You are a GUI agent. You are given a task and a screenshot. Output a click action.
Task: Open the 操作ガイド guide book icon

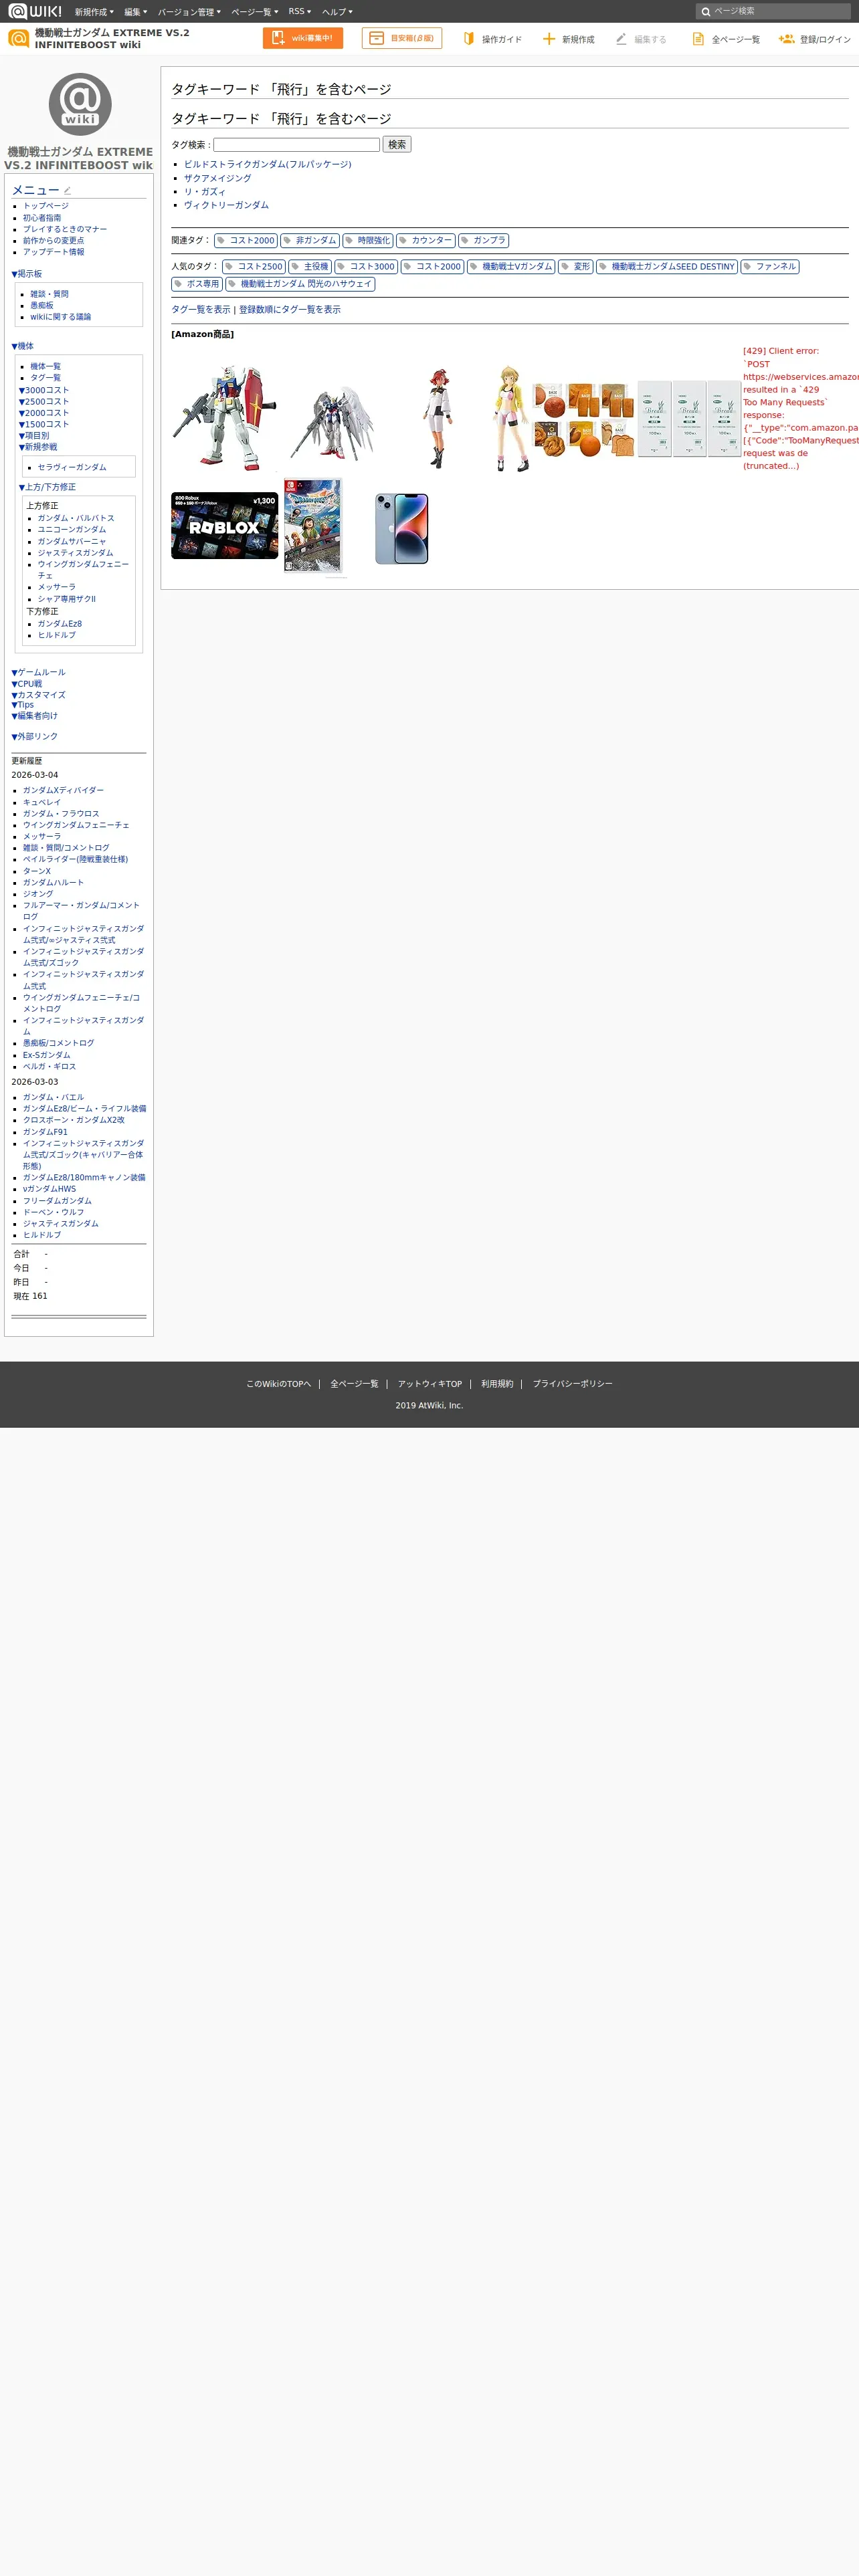[x=468, y=38]
